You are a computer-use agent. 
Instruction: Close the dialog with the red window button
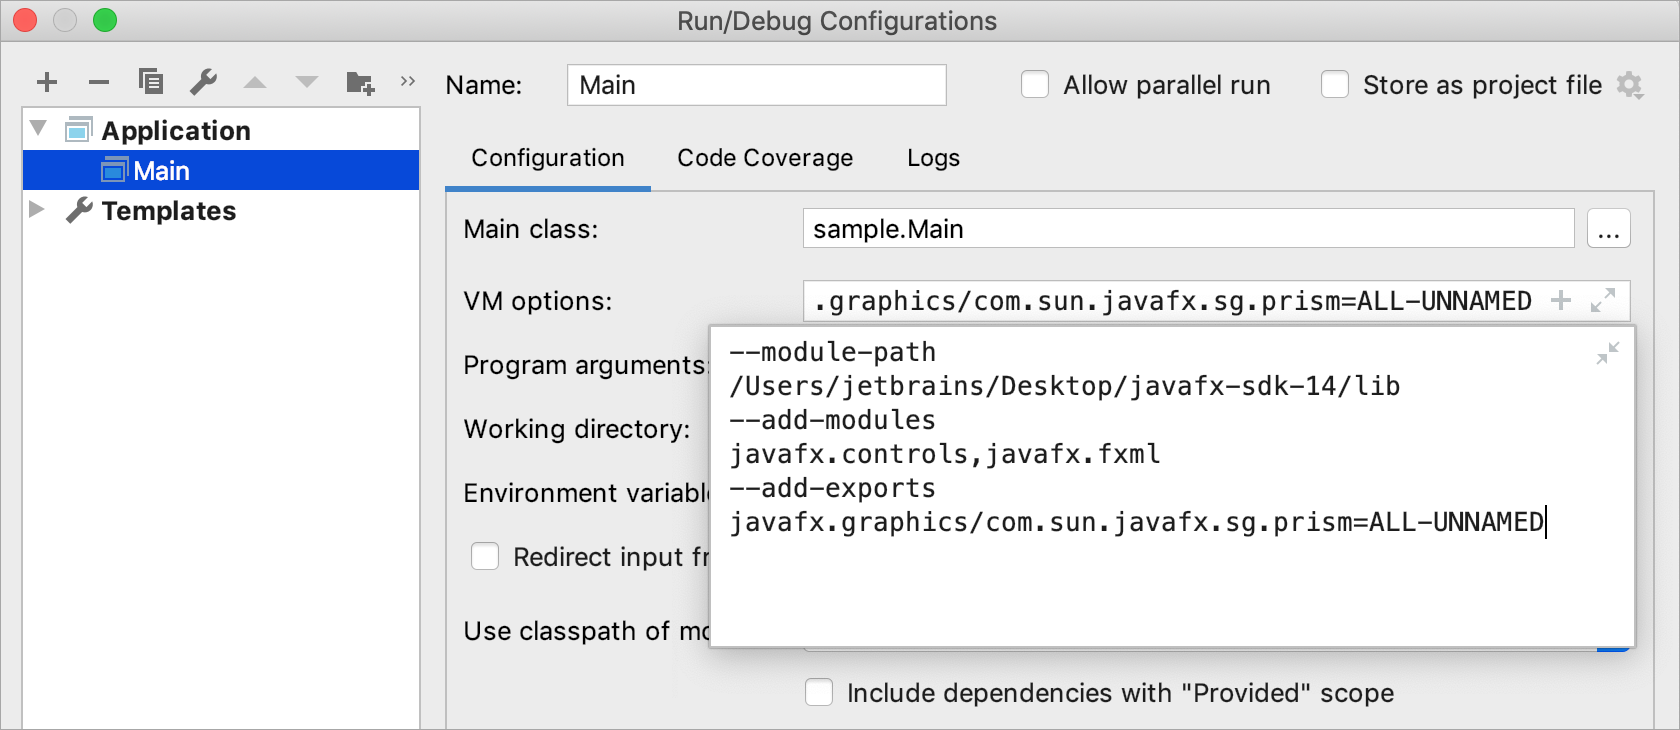(x=25, y=20)
